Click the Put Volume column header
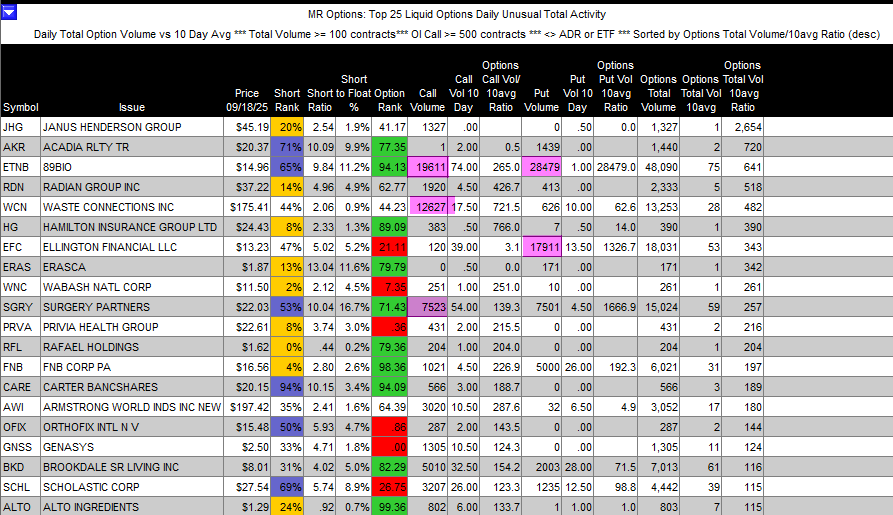Viewport: 893px width, 515px height. click(x=541, y=100)
